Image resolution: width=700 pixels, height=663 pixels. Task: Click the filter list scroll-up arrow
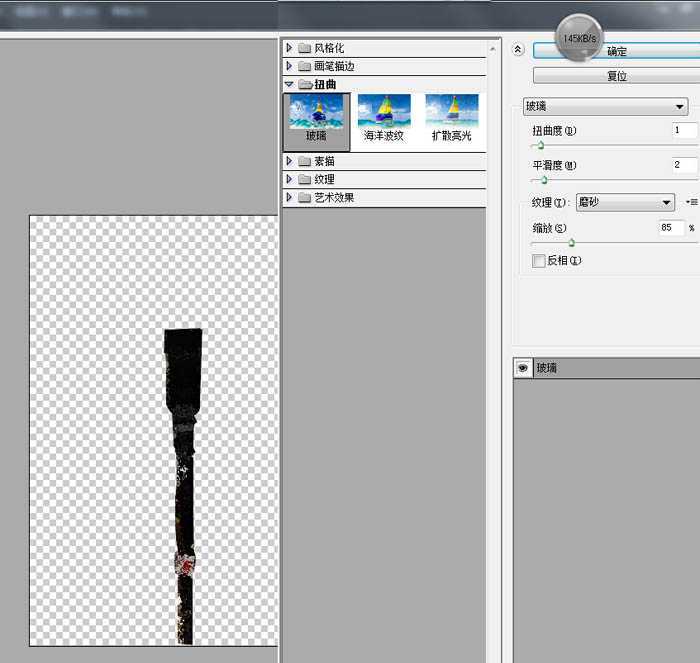point(492,49)
